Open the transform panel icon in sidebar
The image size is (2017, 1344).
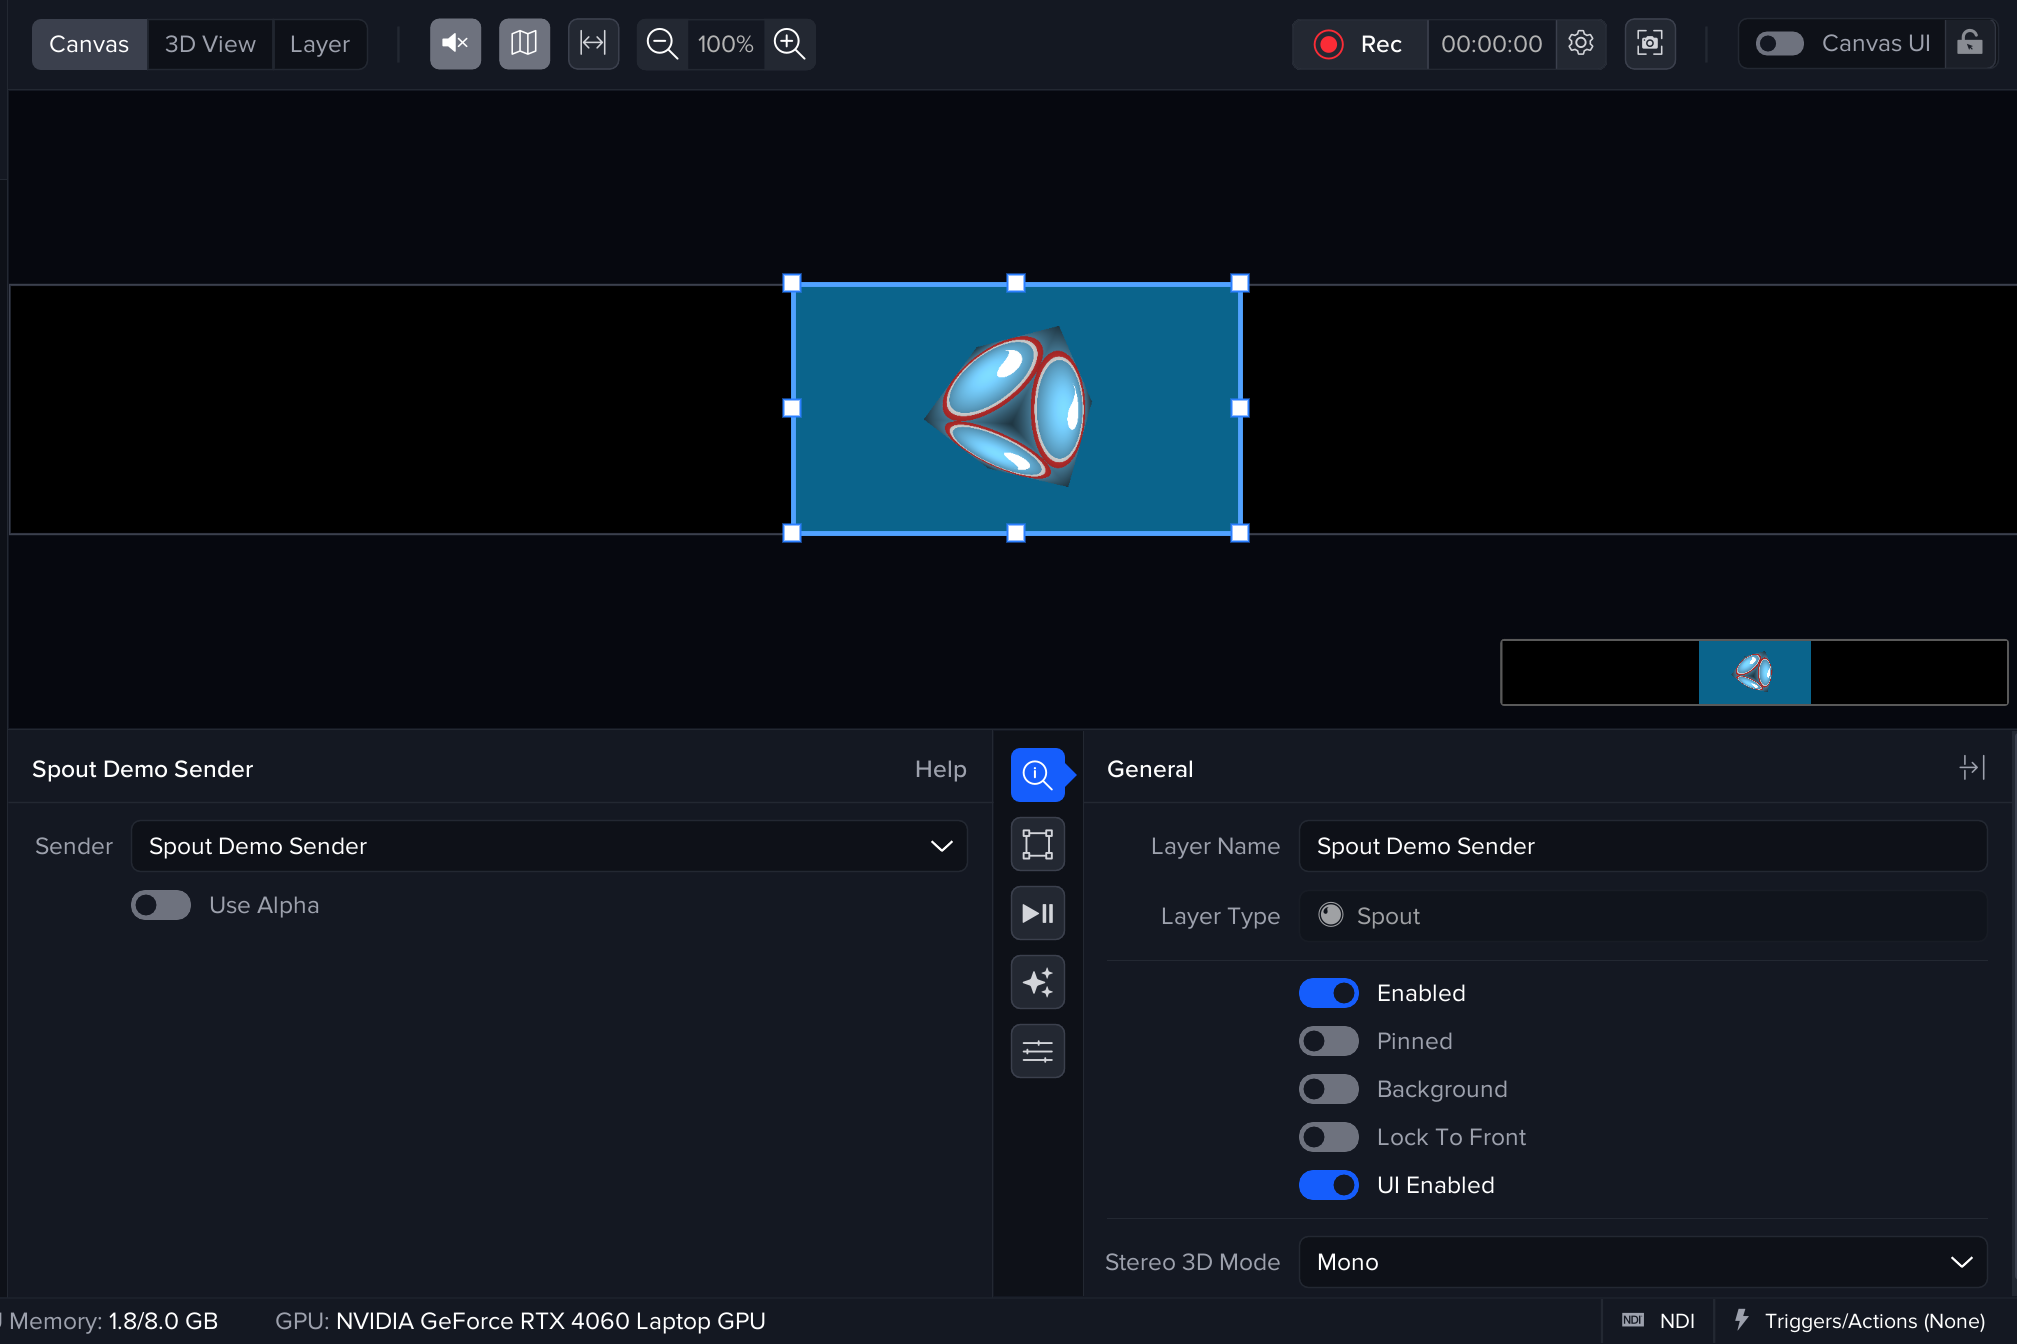(x=1037, y=844)
